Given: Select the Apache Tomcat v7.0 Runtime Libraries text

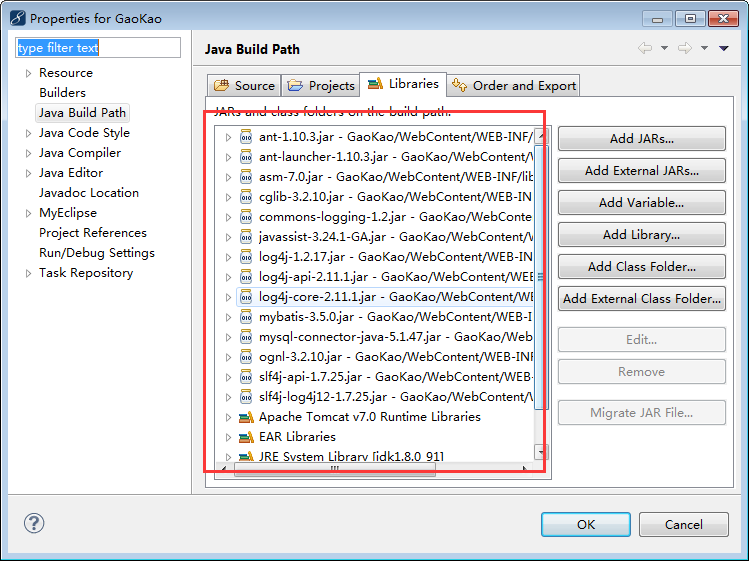Looking at the screenshot, I should (x=370, y=417).
